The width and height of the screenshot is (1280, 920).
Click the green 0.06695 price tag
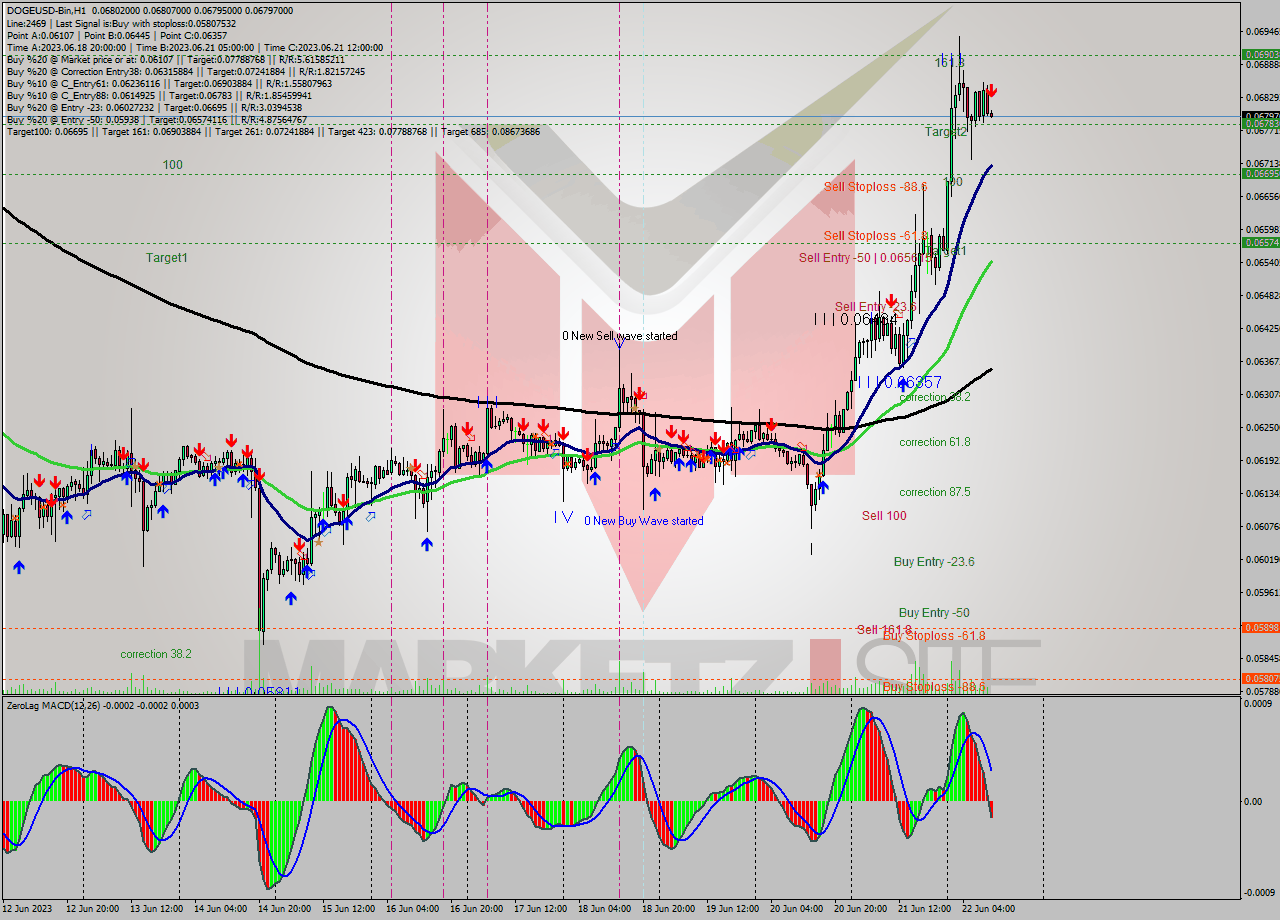(x=1260, y=173)
